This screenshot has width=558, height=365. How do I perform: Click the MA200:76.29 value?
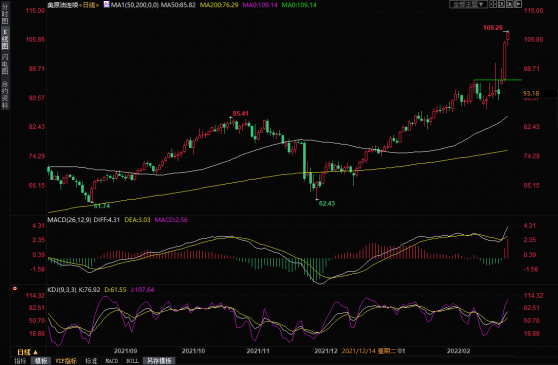pyautogui.click(x=219, y=5)
